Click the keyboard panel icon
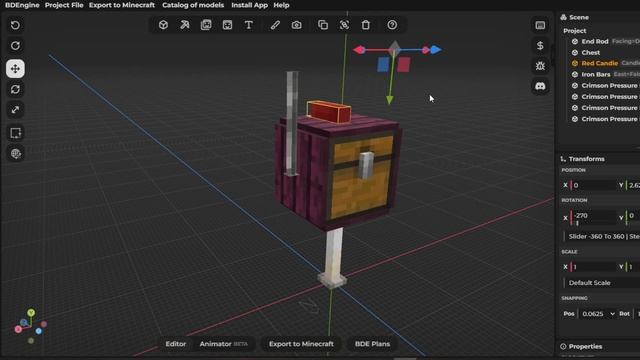 tap(540, 25)
